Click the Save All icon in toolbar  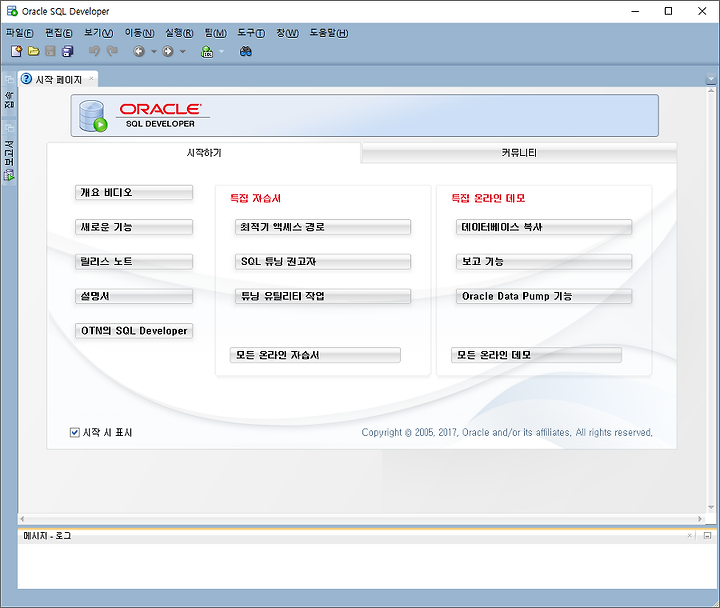click(68, 51)
